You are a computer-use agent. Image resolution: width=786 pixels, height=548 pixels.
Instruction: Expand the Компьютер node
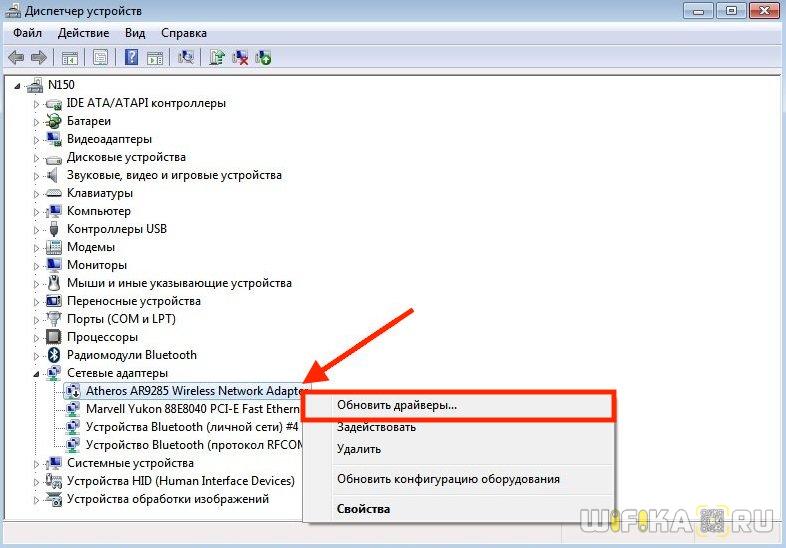[x=36, y=212]
